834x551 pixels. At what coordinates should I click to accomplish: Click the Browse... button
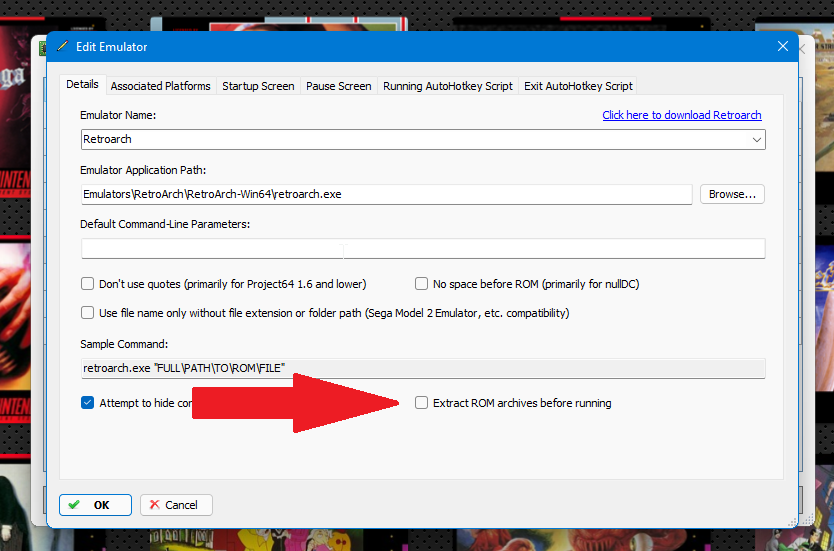click(x=732, y=194)
